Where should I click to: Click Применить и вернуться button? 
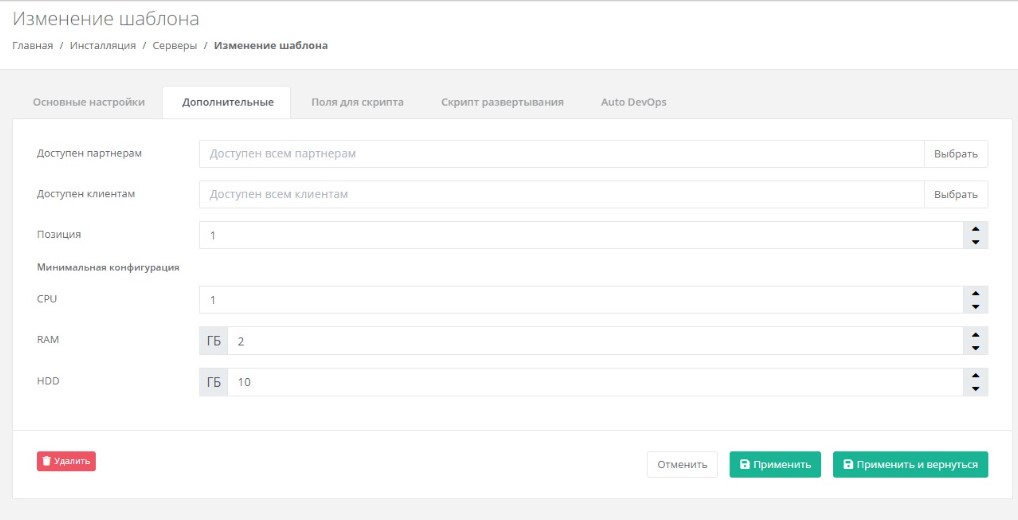pos(910,465)
